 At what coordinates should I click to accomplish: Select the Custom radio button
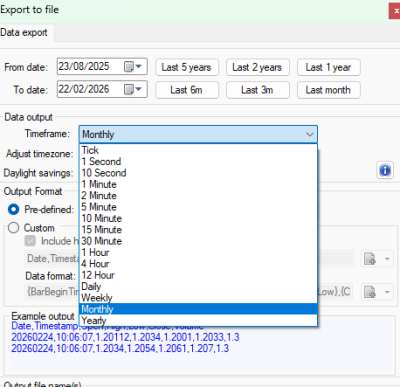pyautogui.click(x=14, y=228)
